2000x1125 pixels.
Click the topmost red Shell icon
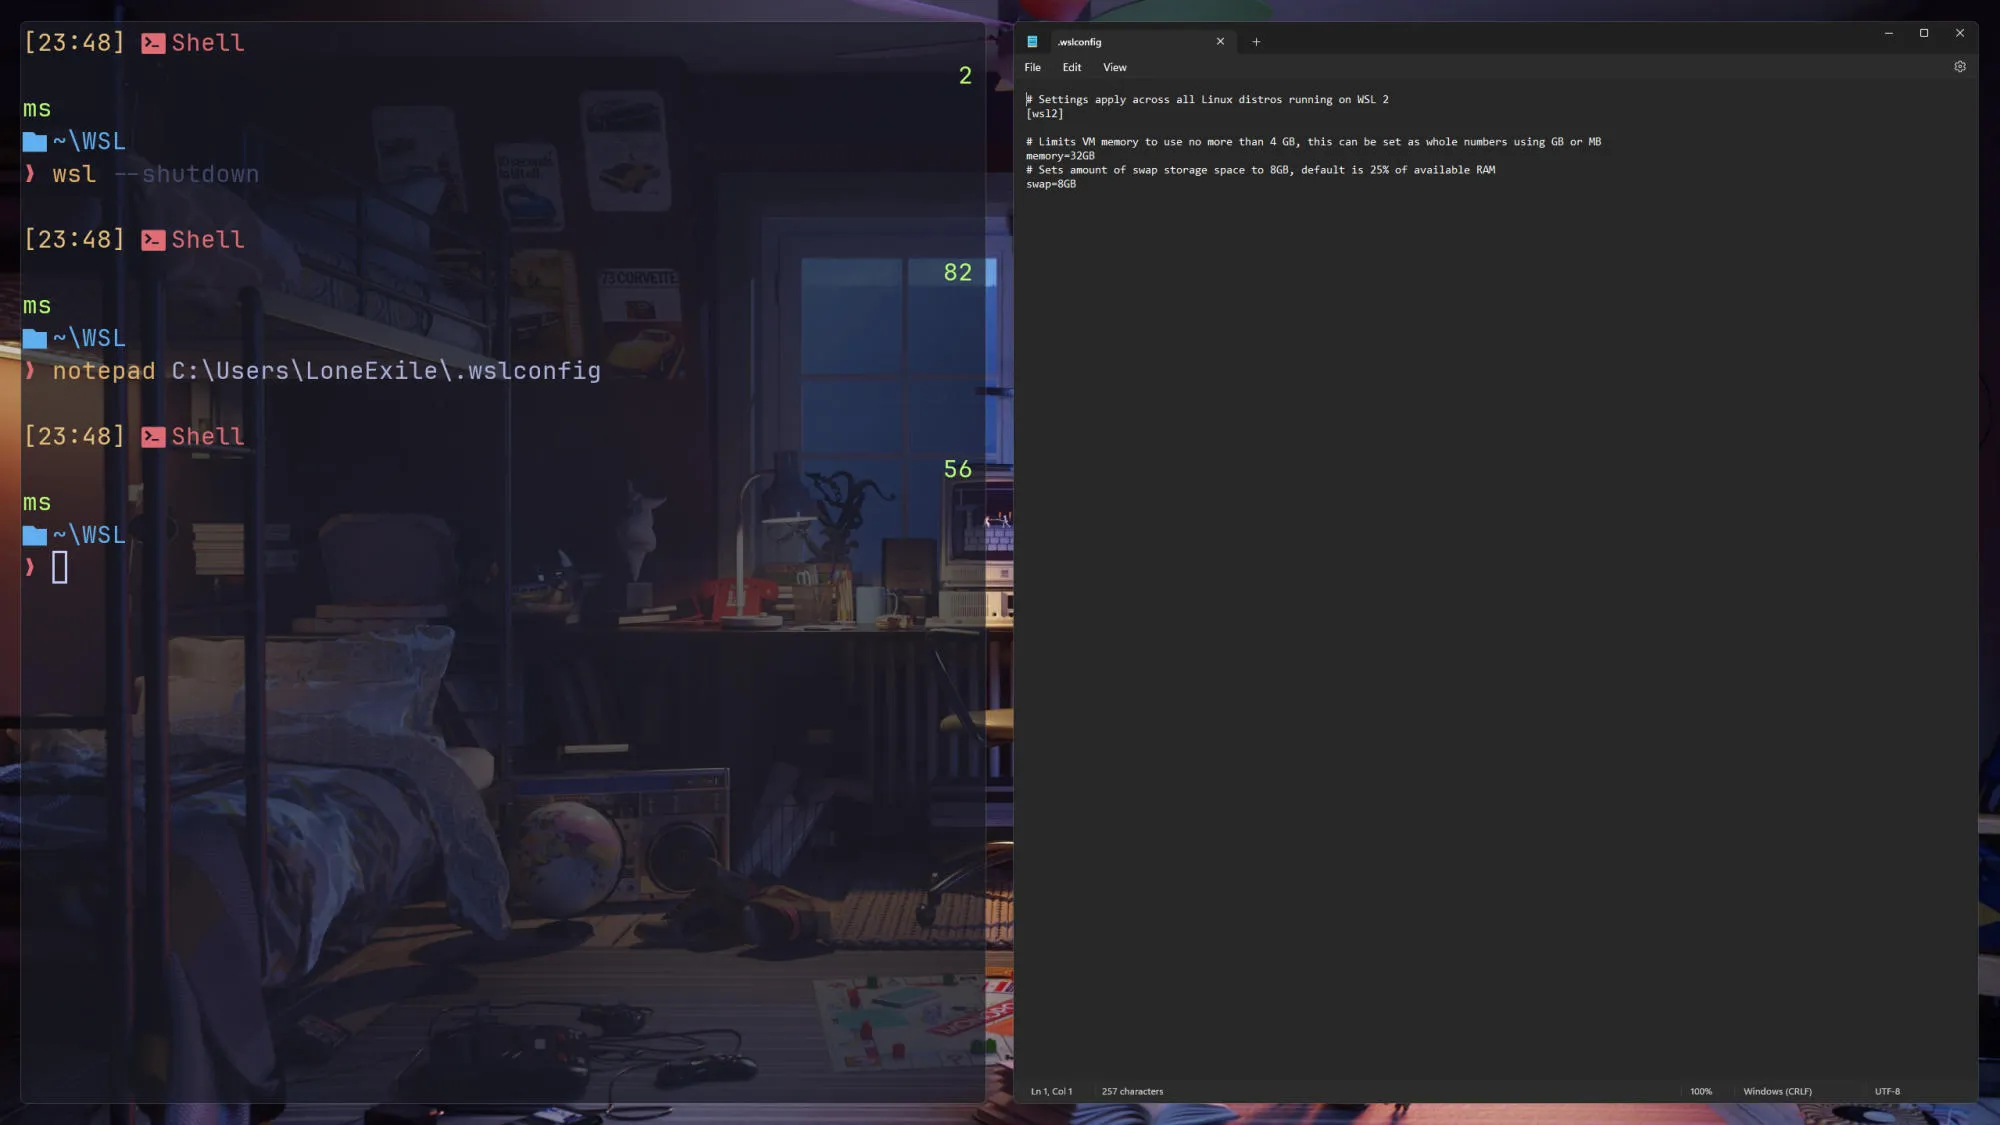click(x=153, y=43)
